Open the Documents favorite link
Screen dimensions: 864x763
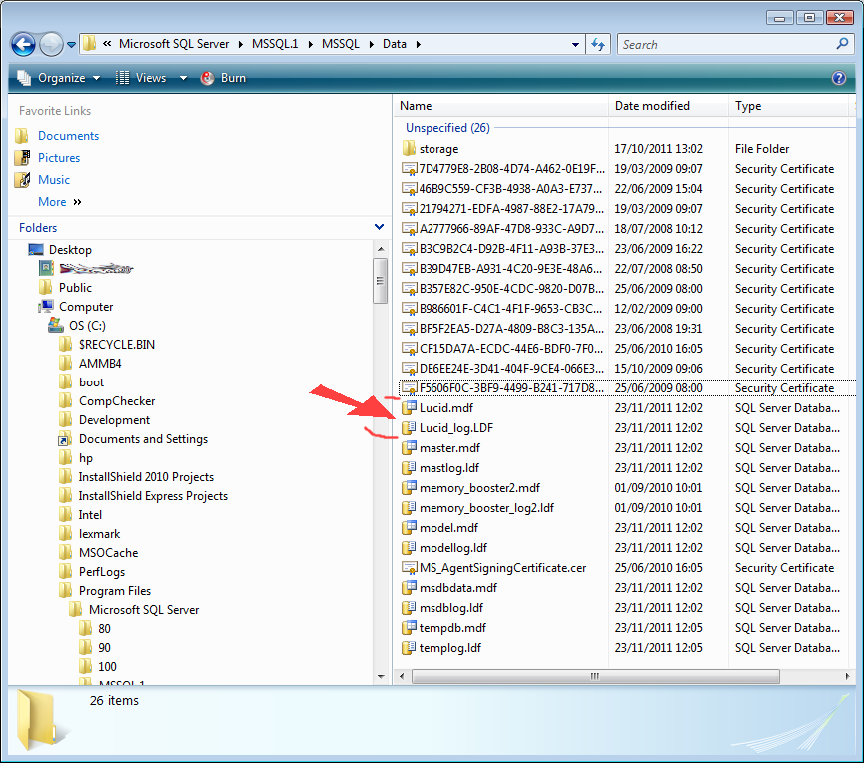pyautogui.click(x=68, y=136)
